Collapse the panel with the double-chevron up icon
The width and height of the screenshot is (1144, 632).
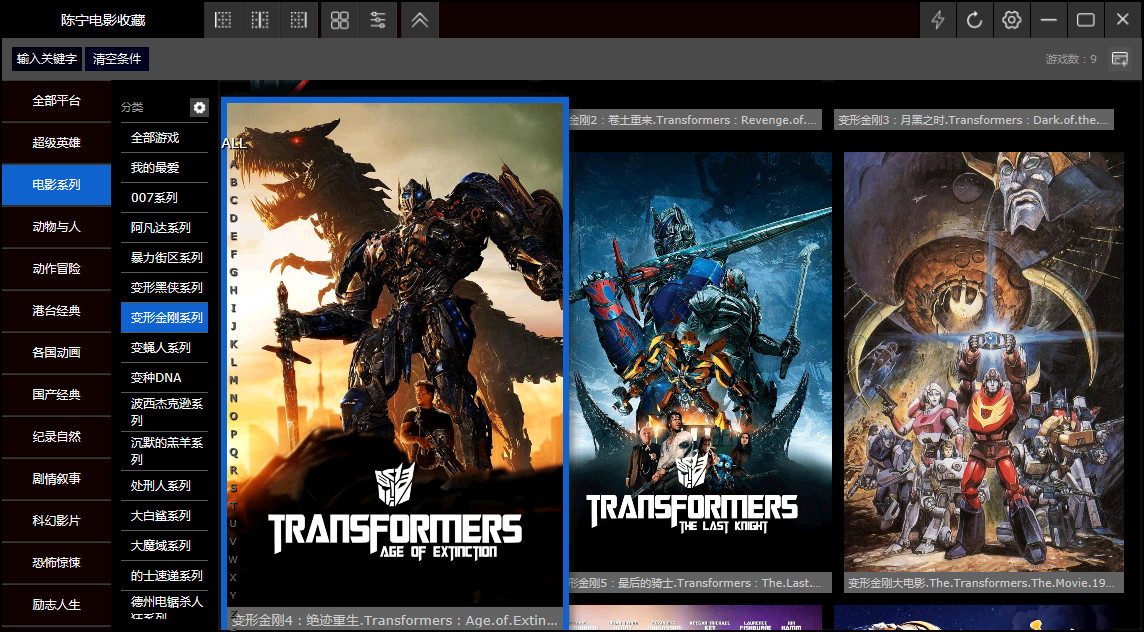tap(420, 20)
